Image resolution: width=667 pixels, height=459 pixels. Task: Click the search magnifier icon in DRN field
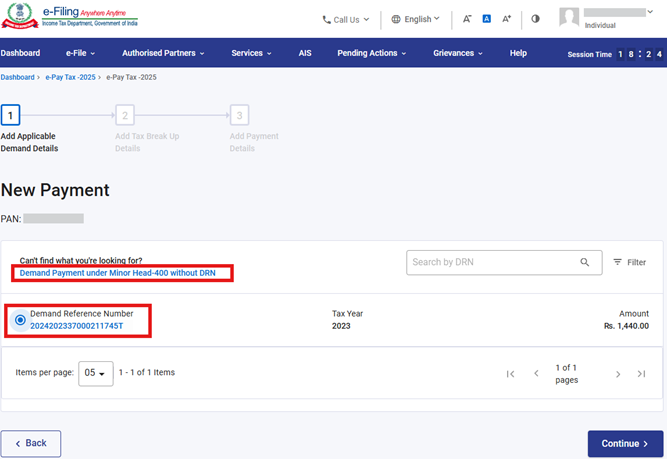[x=585, y=262]
